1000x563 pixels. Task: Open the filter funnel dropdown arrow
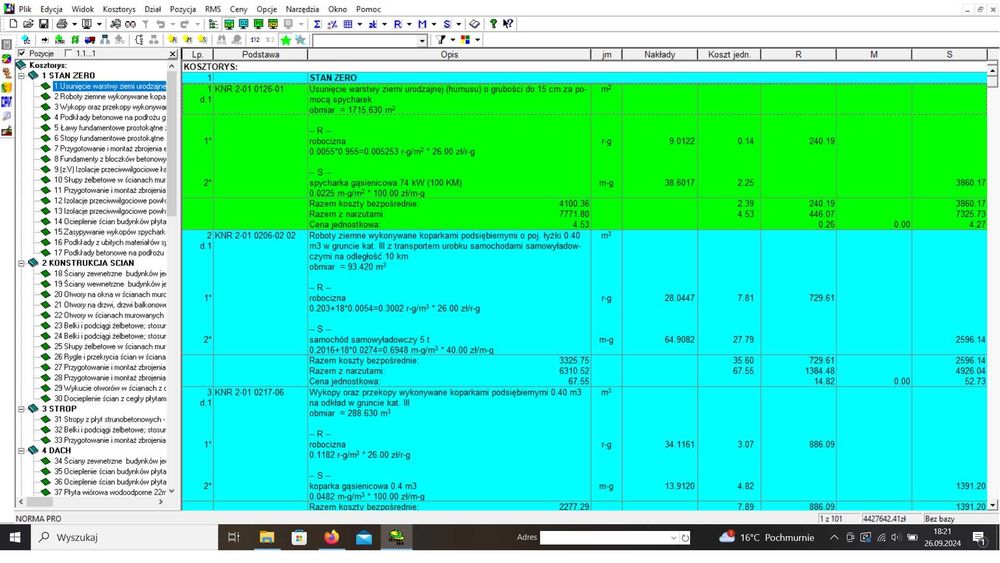[453, 40]
